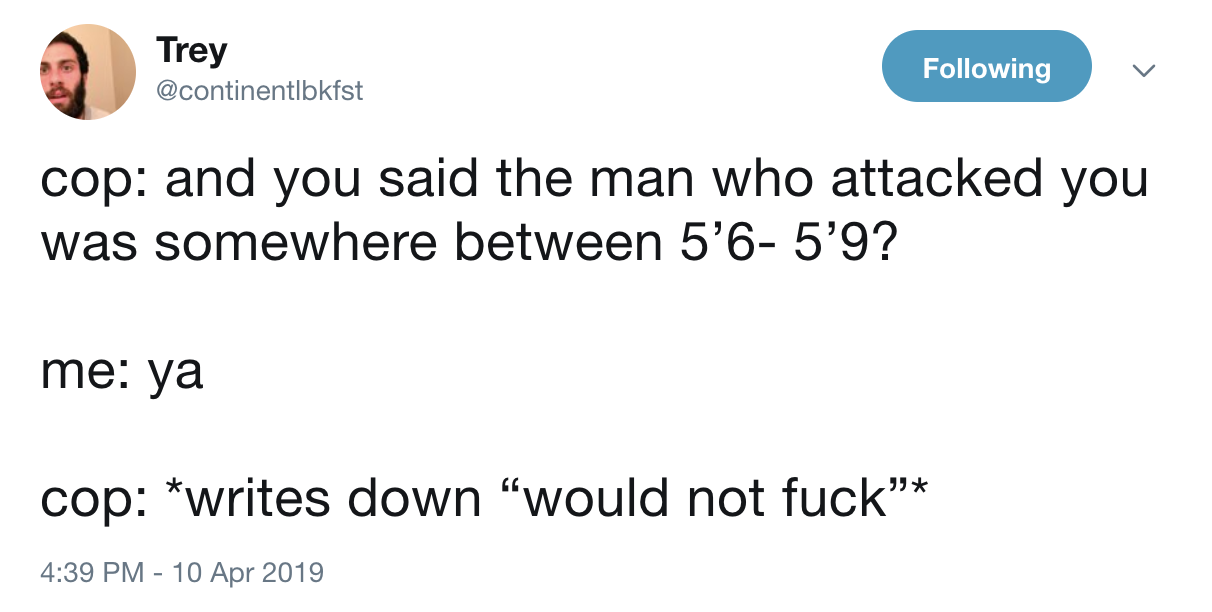Viewport: 1212px width, 612px height.
Task: Visit the @continentlbkfst handle link
Action: click(x=259, y=92)
